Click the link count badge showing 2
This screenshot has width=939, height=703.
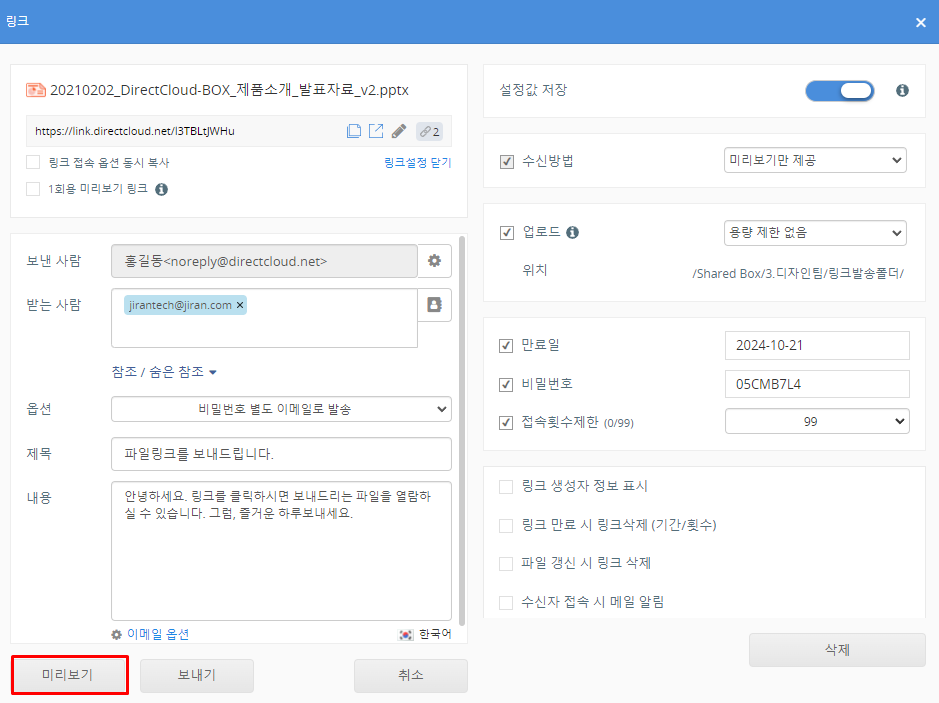tap(429, 131)
